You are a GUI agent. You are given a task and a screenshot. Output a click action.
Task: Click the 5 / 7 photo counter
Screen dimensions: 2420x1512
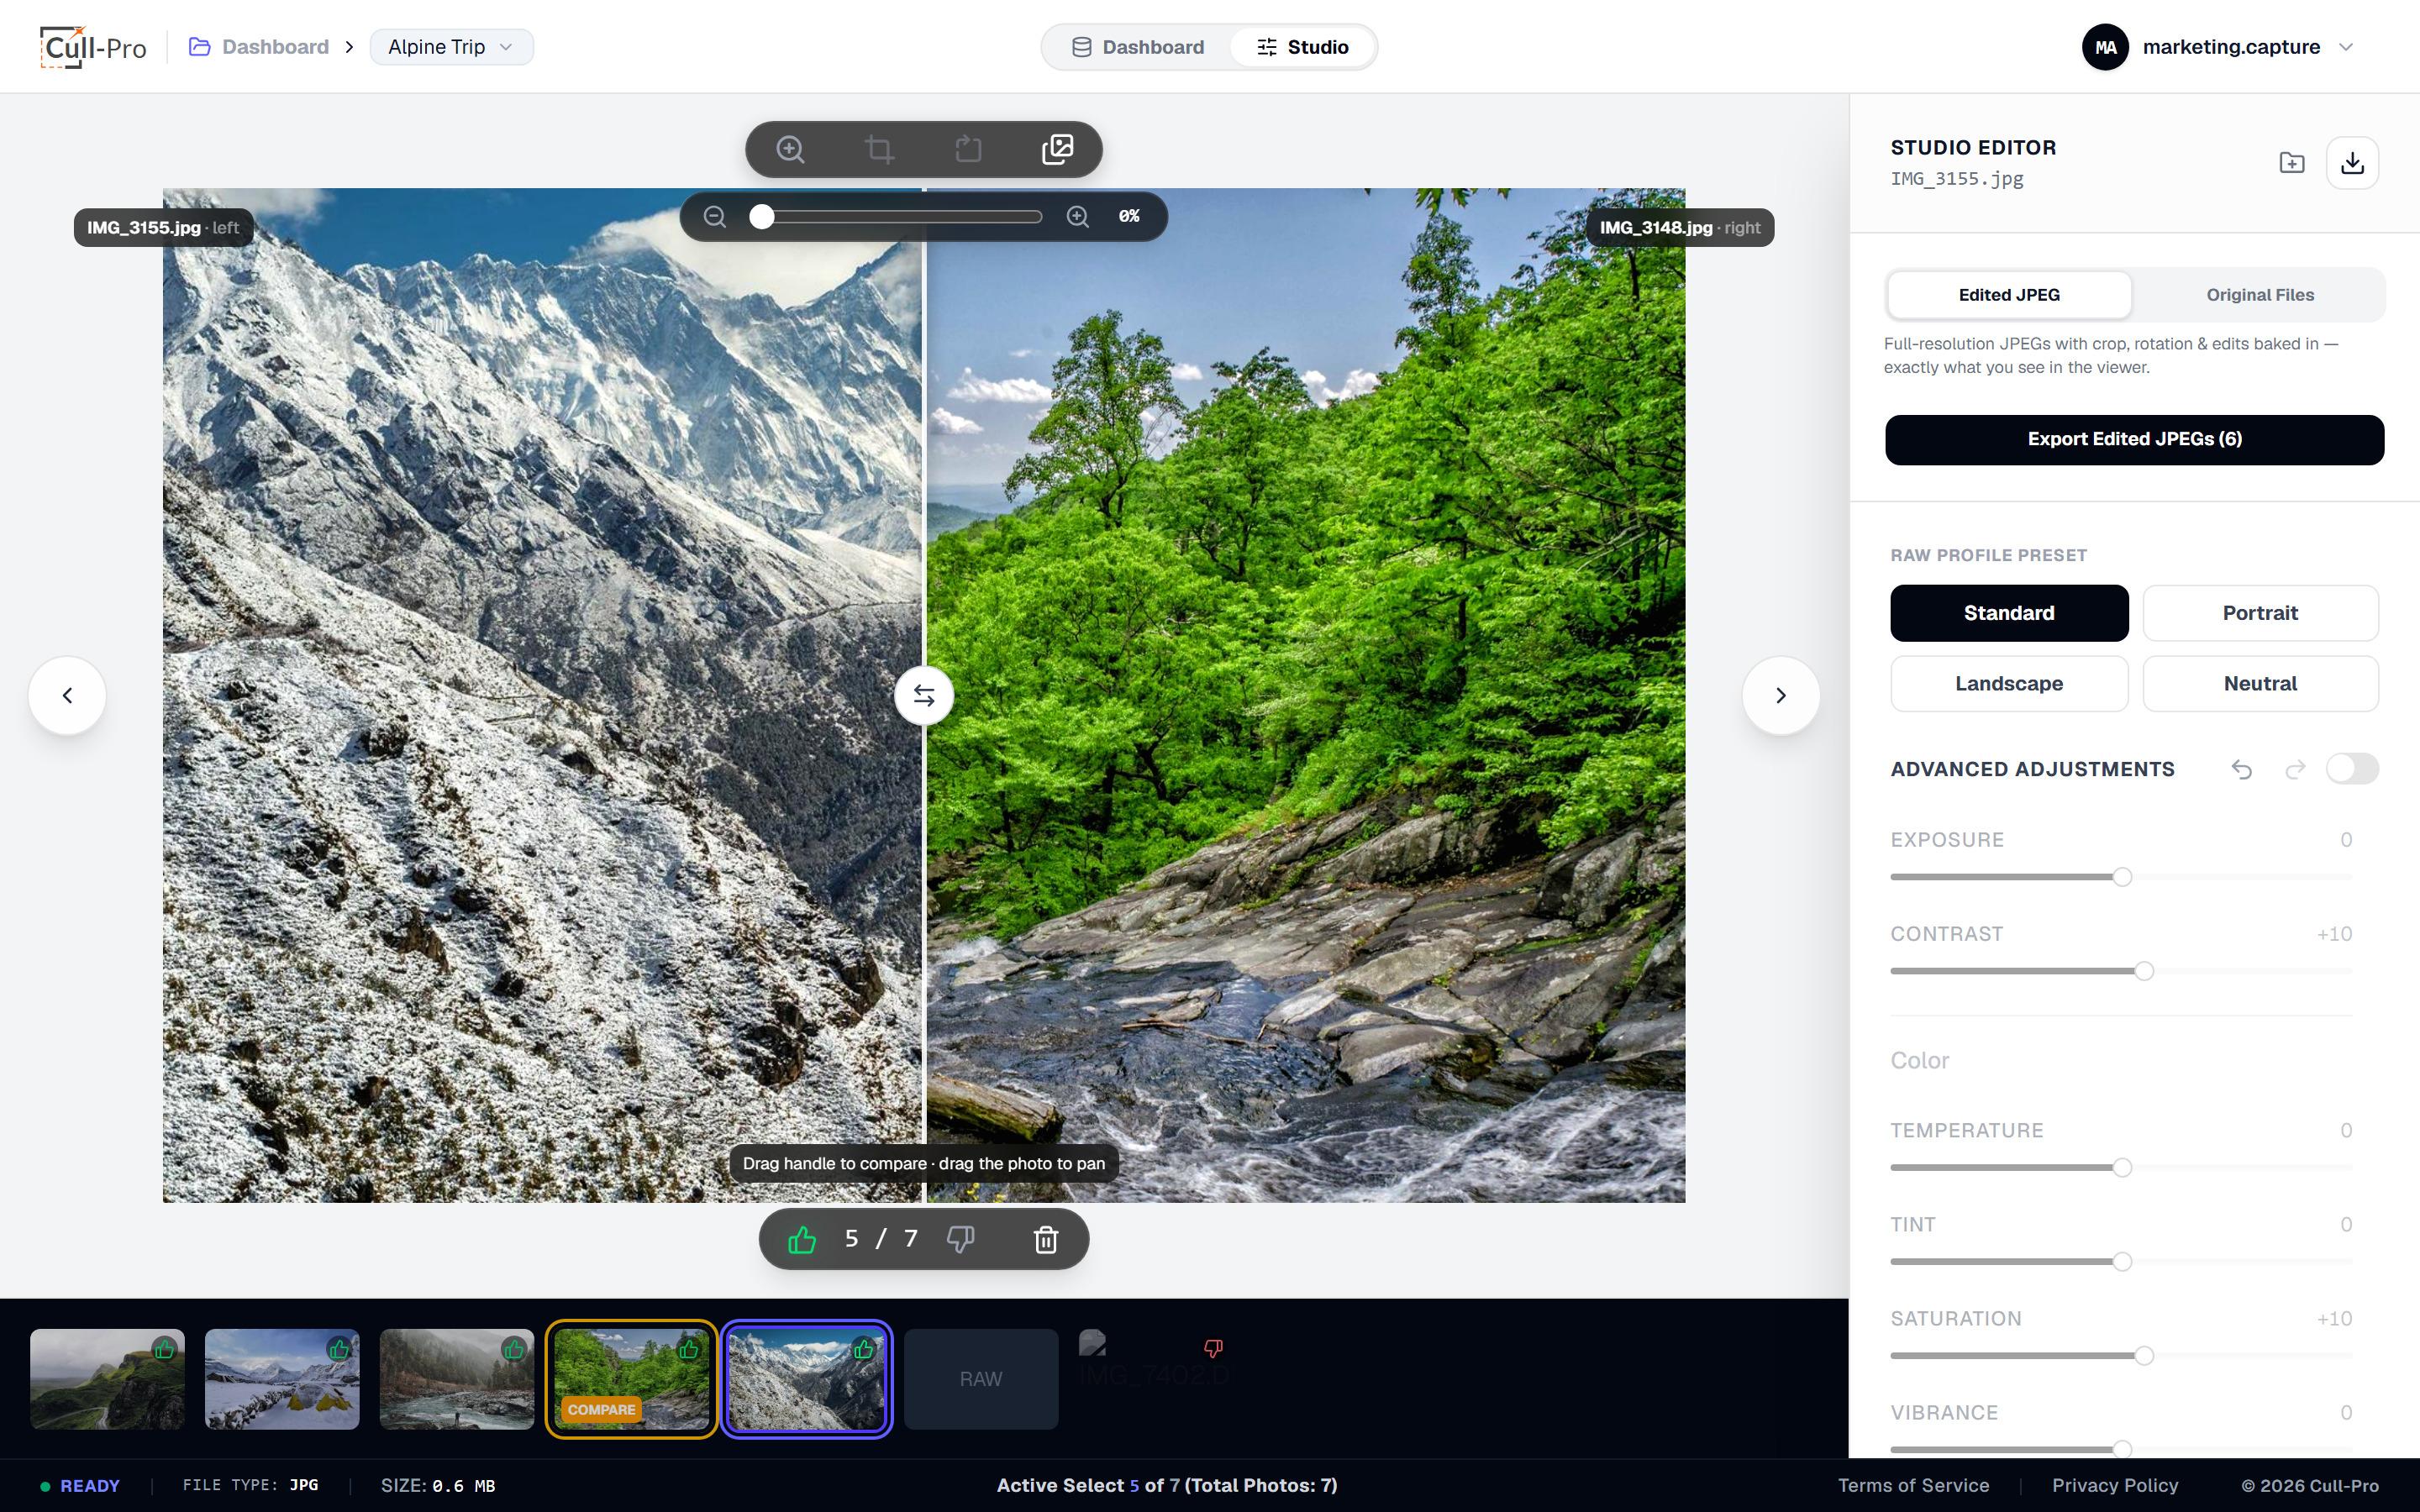[x=881, y=1240]
